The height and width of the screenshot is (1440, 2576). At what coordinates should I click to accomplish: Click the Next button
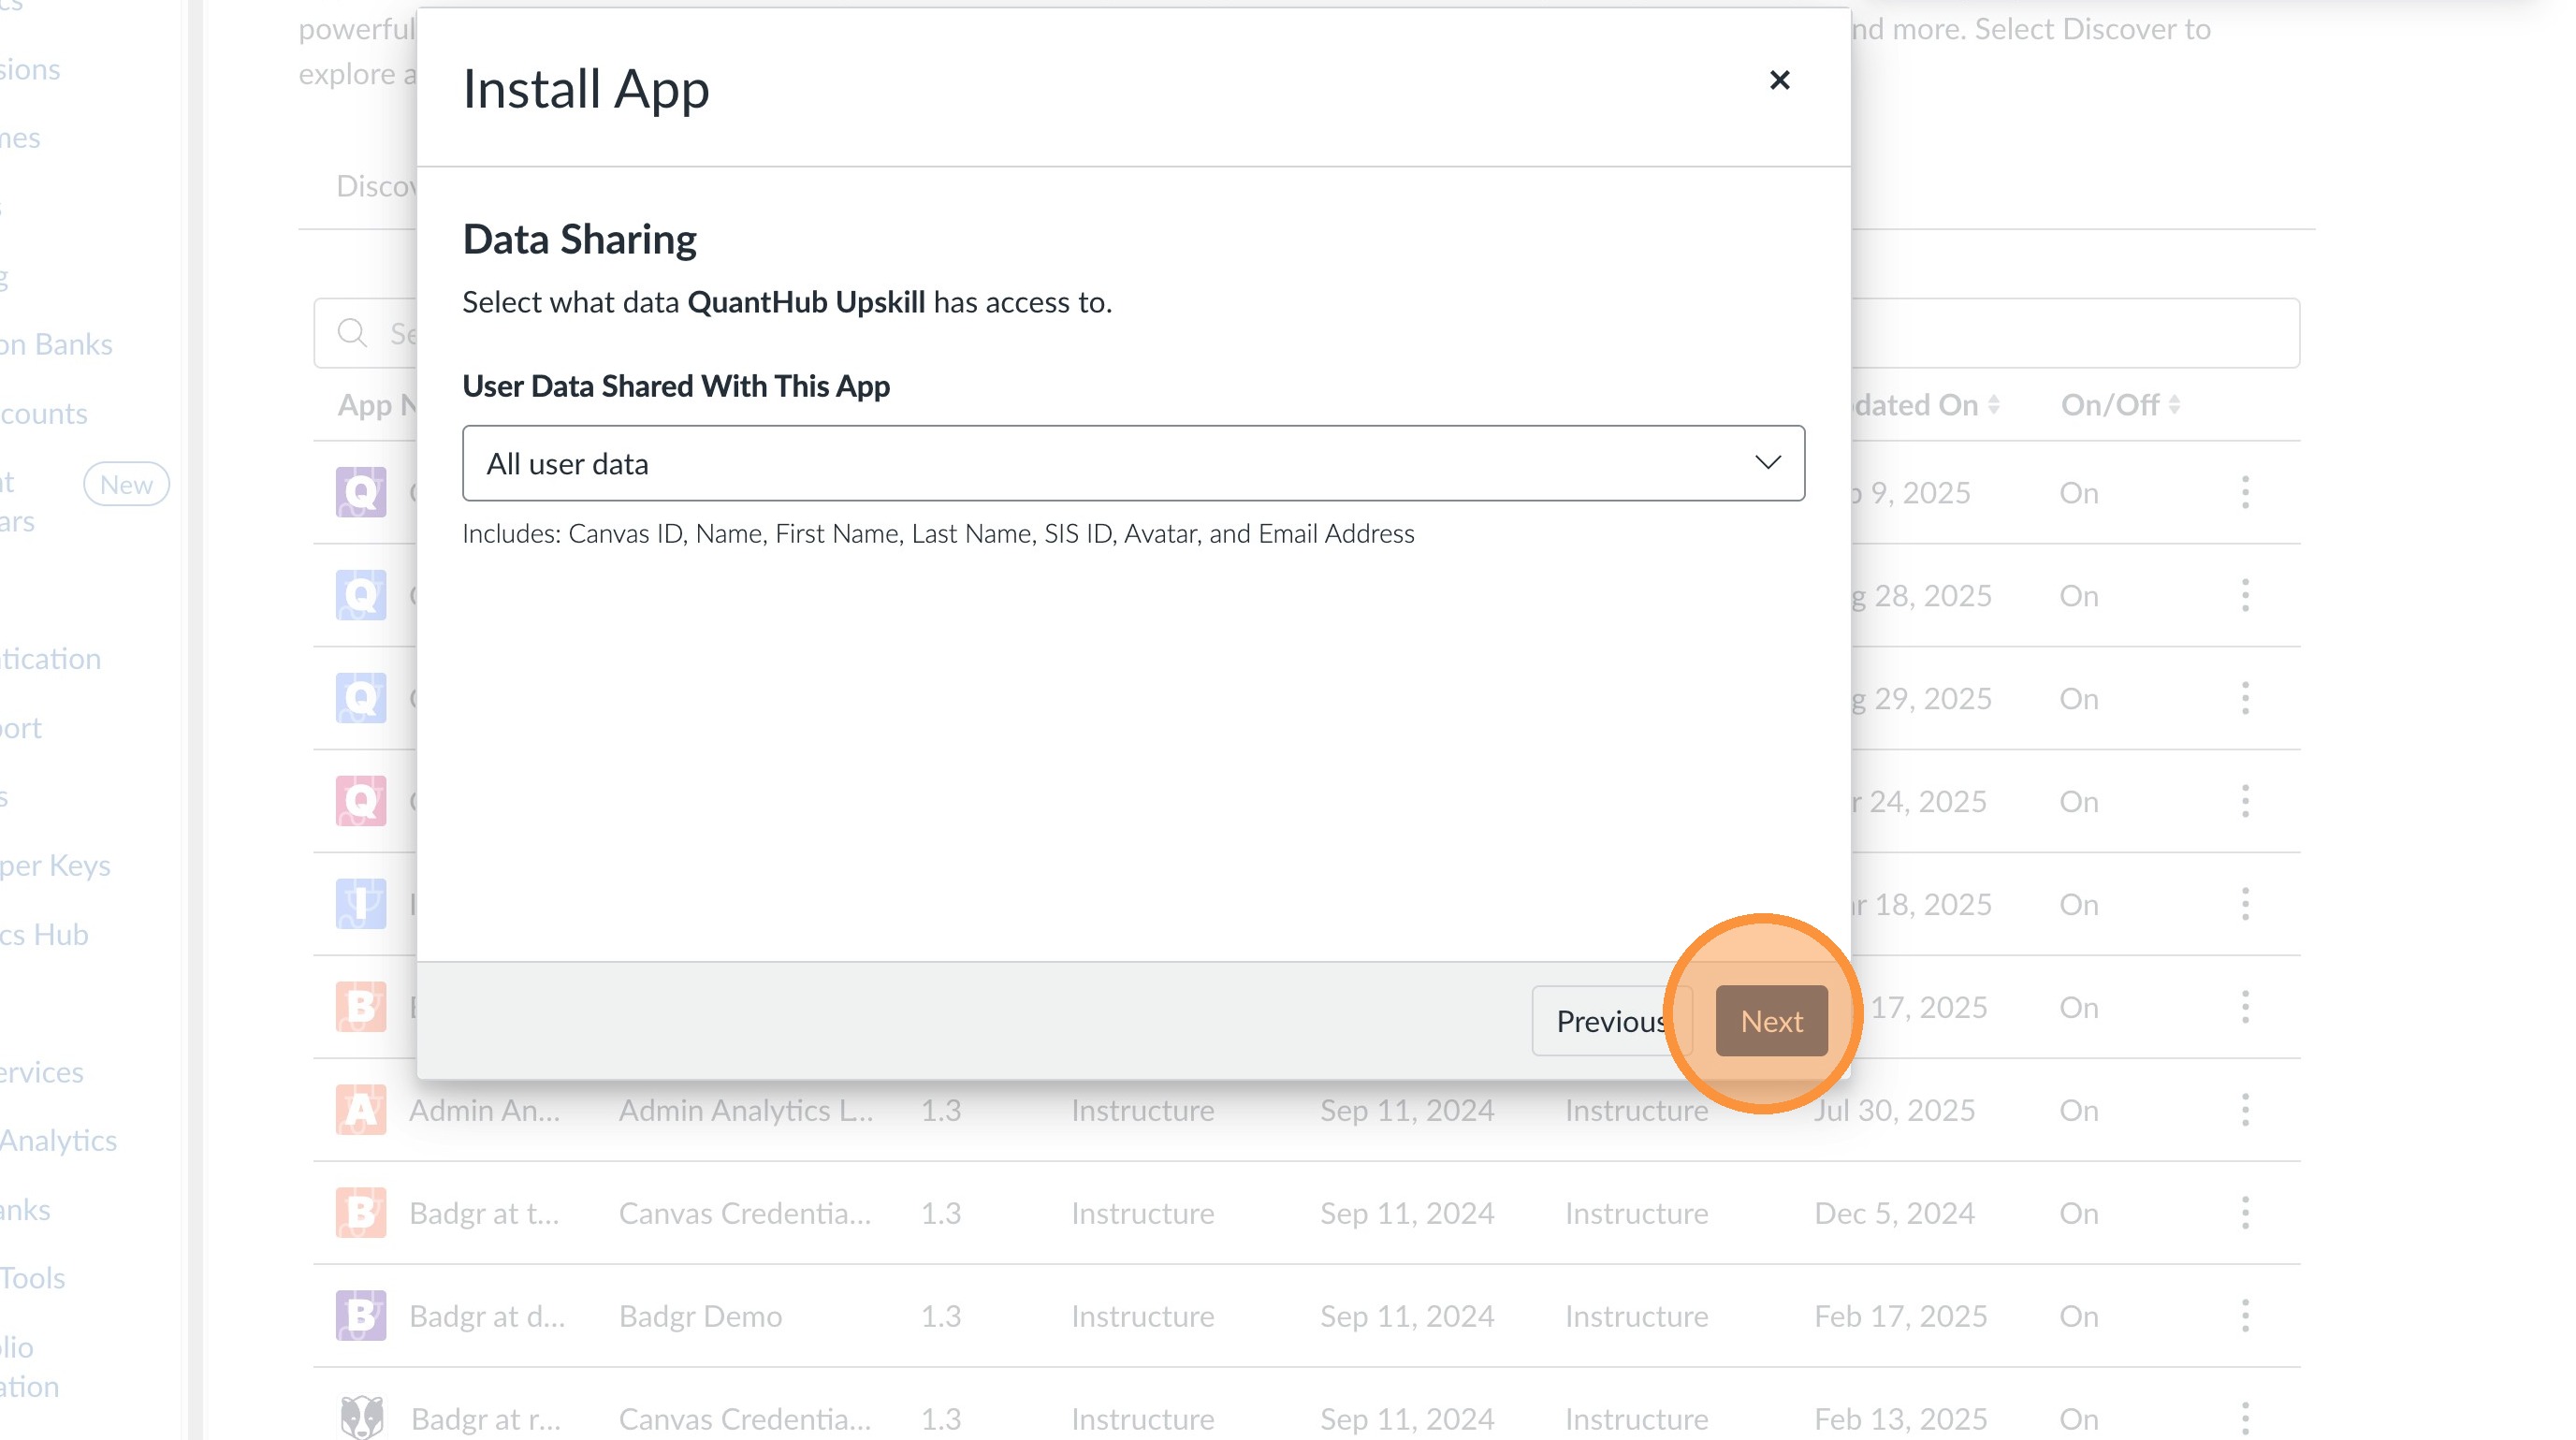coord(1771,1021)
